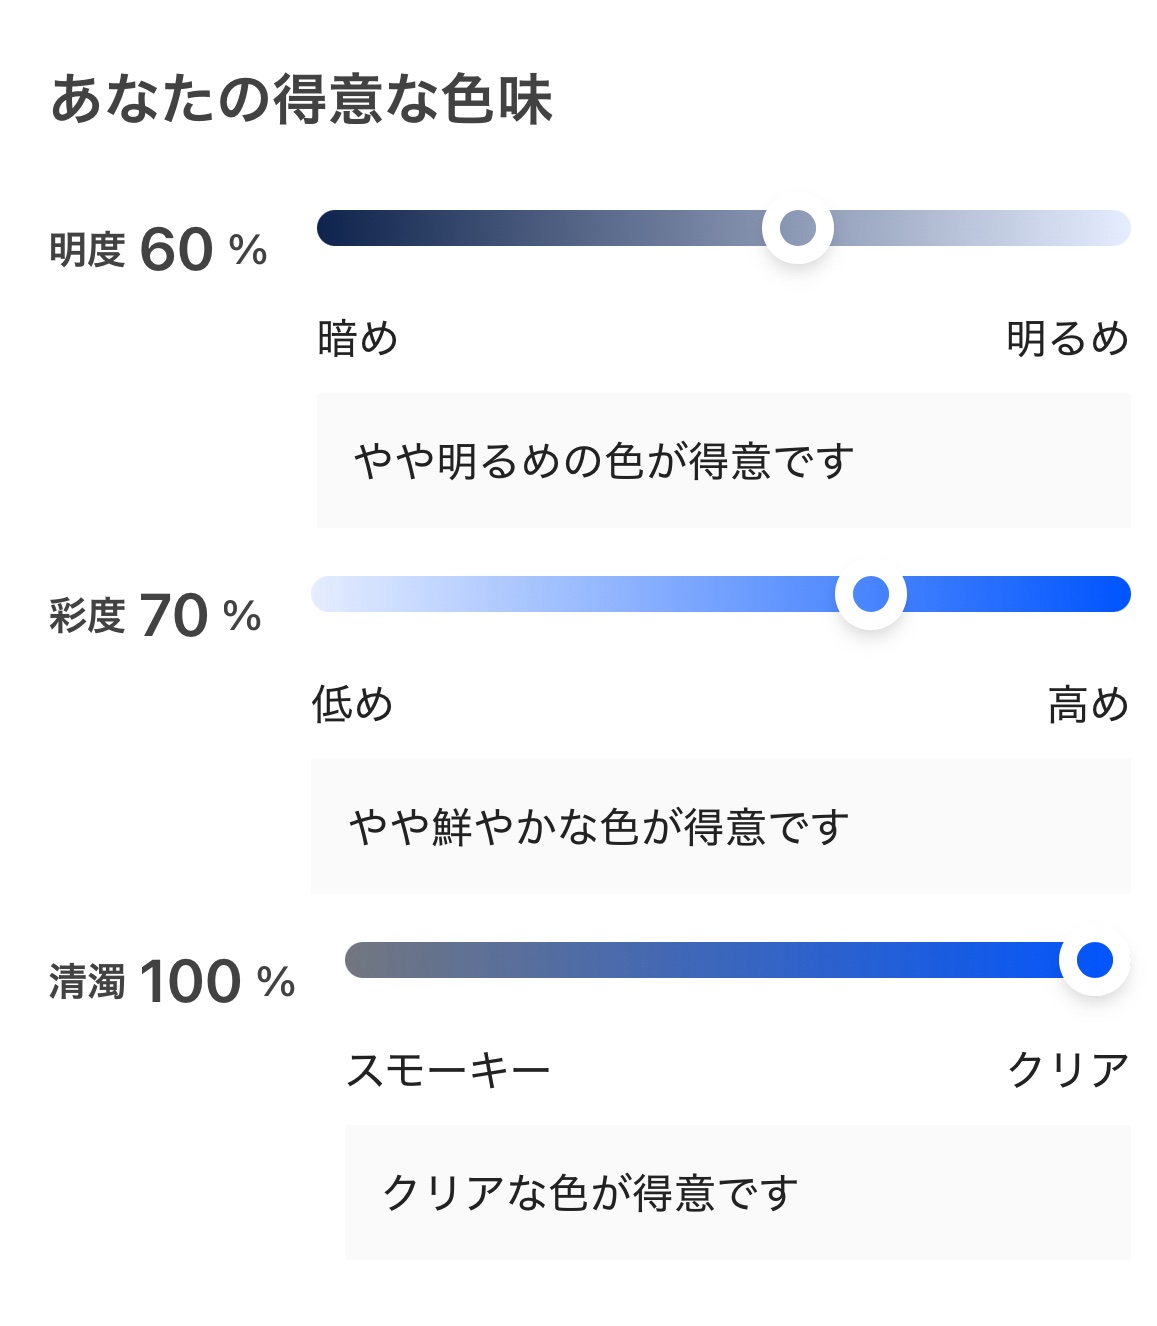
Task: Click the 高め label under saturation slider
Action: coord(1088,704)
